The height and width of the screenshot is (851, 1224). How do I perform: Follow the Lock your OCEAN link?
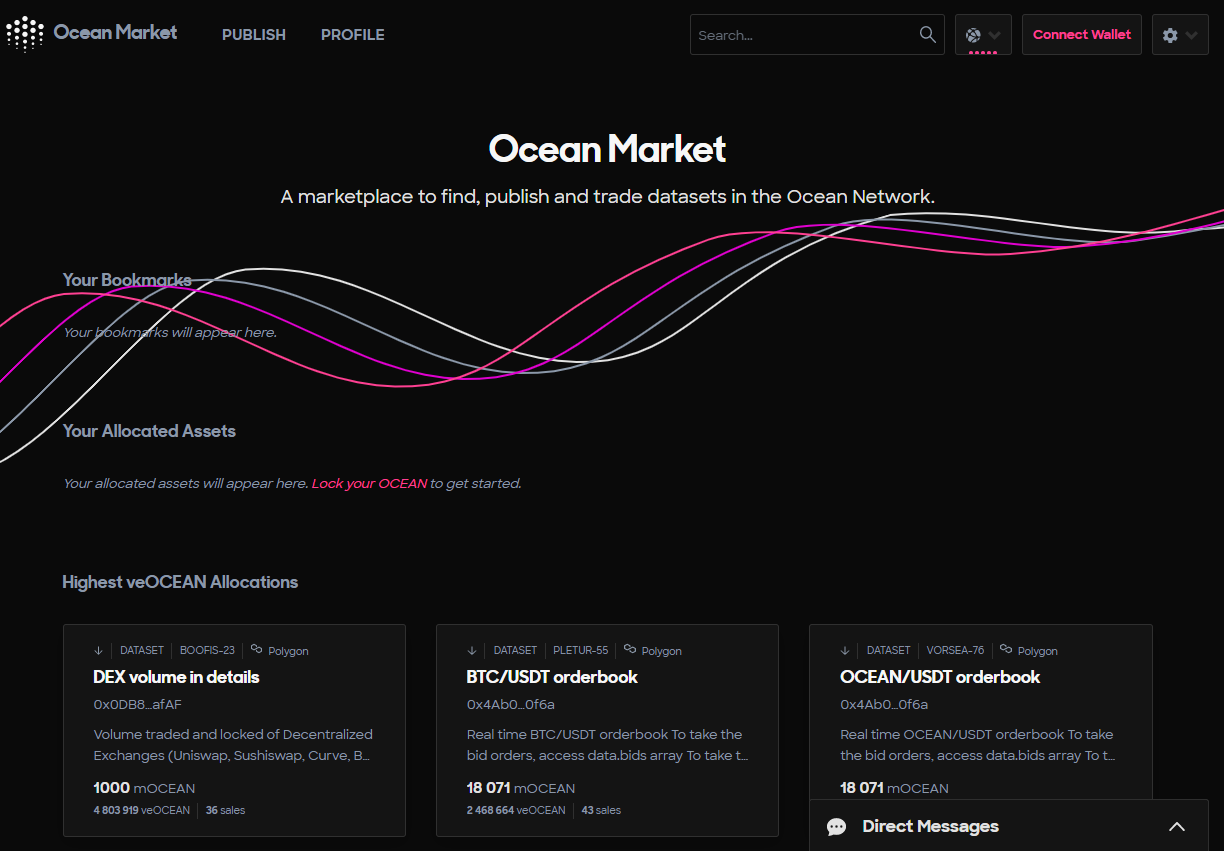pos(370,483)
